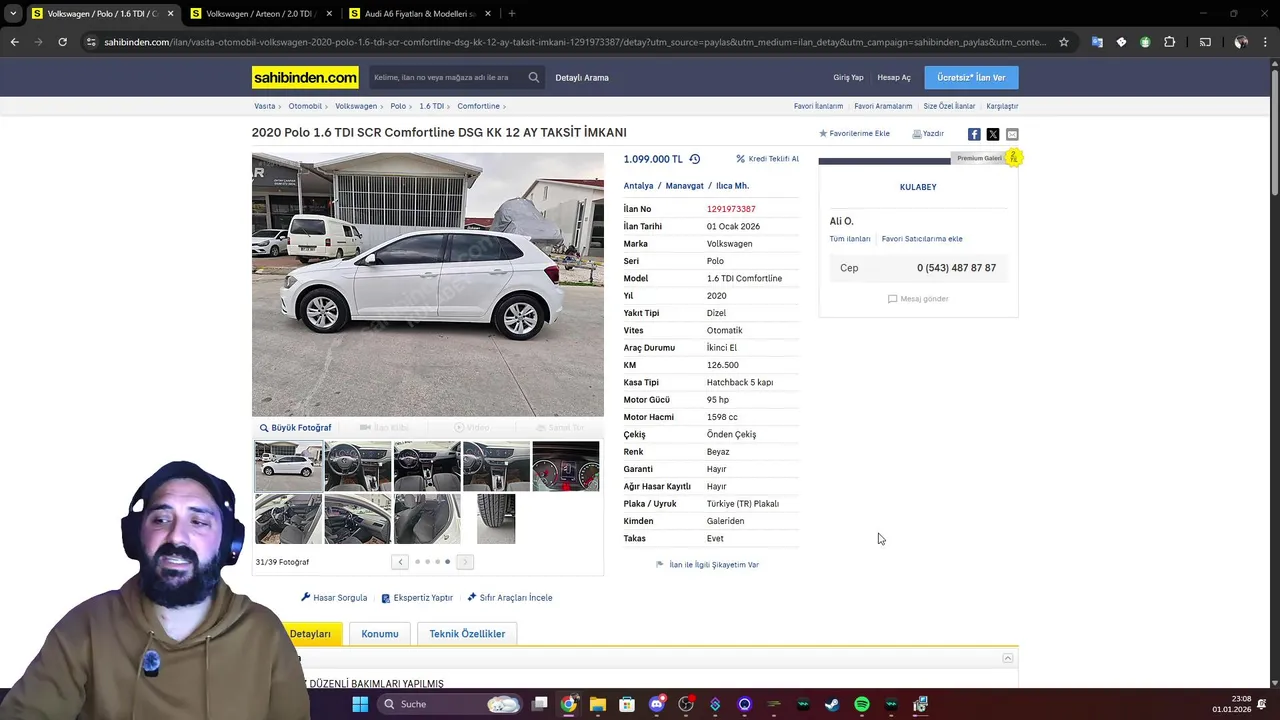Open the Chrome extensions puzzle icon
Image resolution: width=1280 pixels, height=720 pixels.
click(x=1170, y=42)
